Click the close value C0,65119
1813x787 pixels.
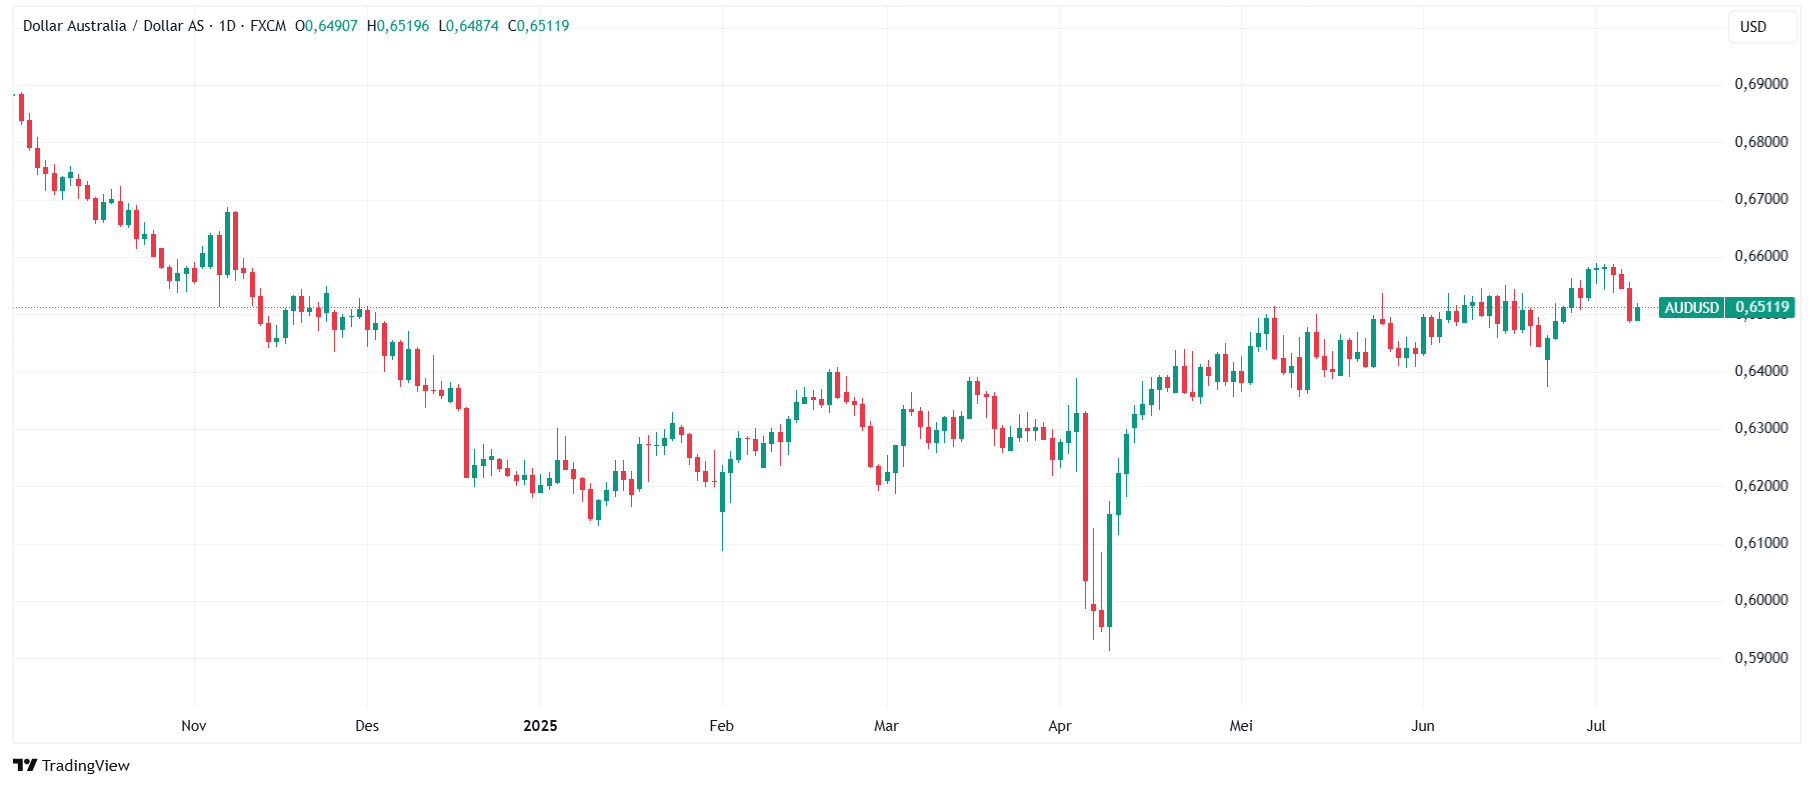539,26
